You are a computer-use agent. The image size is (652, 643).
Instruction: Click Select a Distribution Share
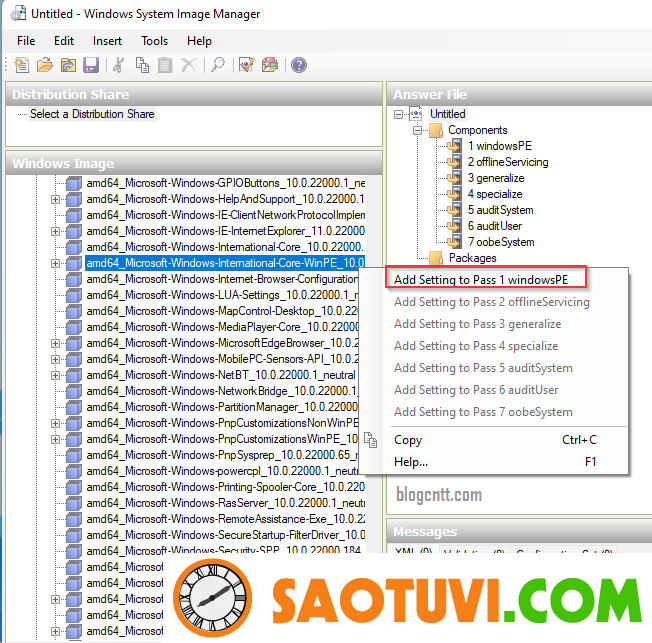click(92, 114)
